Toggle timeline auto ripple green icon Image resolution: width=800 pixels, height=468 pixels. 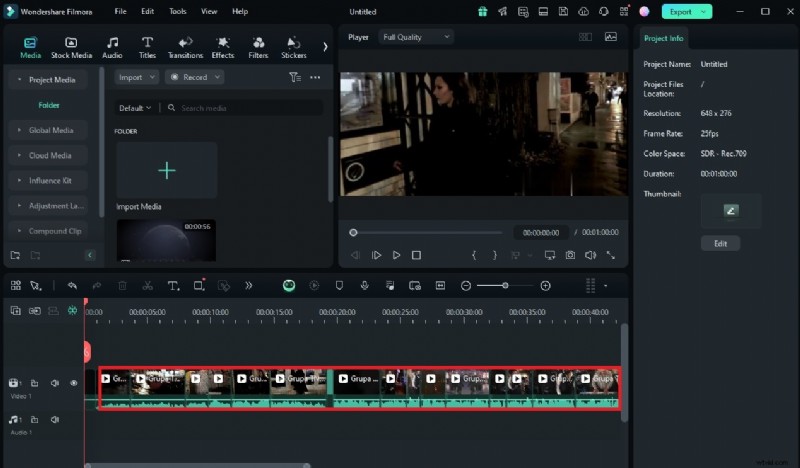pyautogui.click(x=72, y=310)
